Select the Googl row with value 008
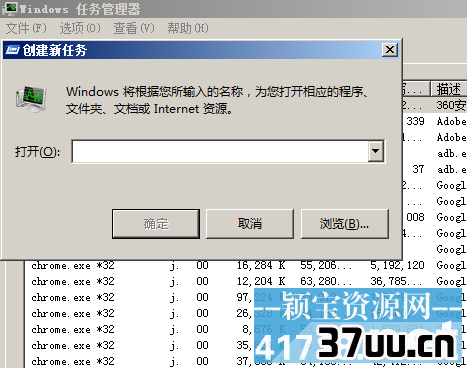 tap(435, 217)
